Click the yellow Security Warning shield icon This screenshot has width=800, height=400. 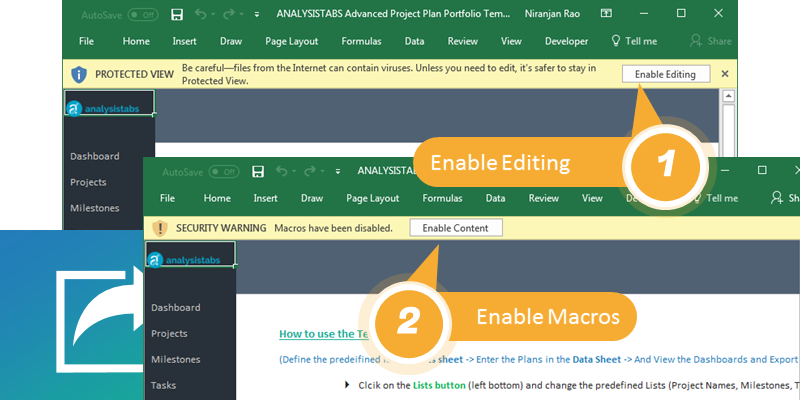160,228
